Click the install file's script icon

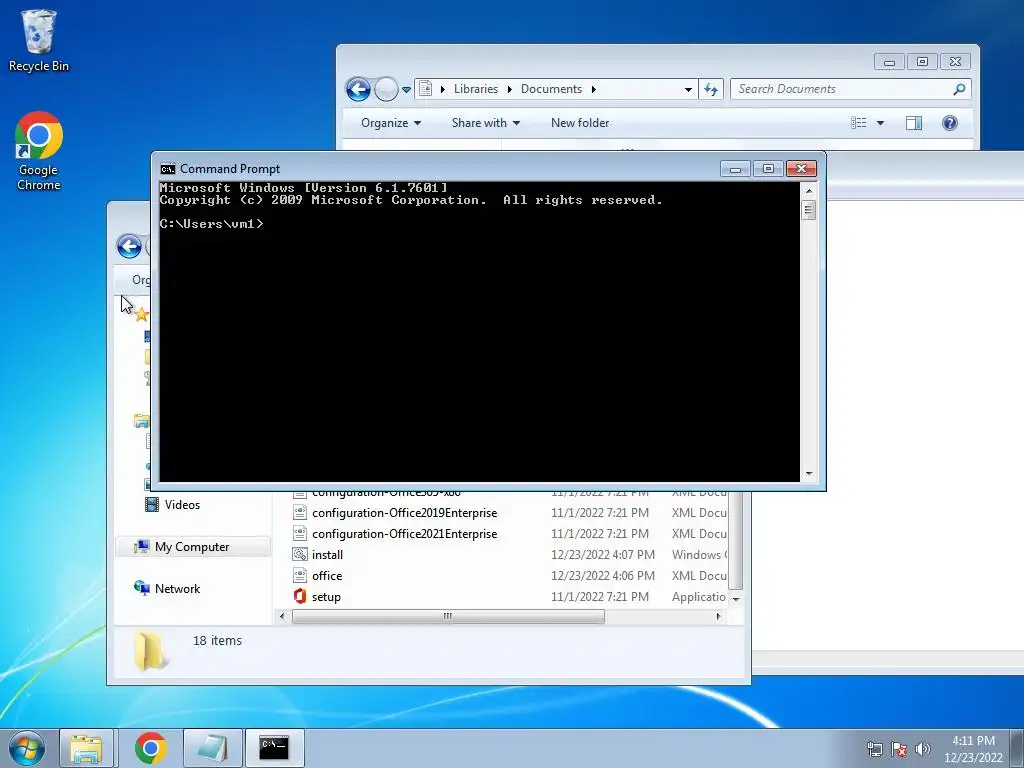pos(300,554)
